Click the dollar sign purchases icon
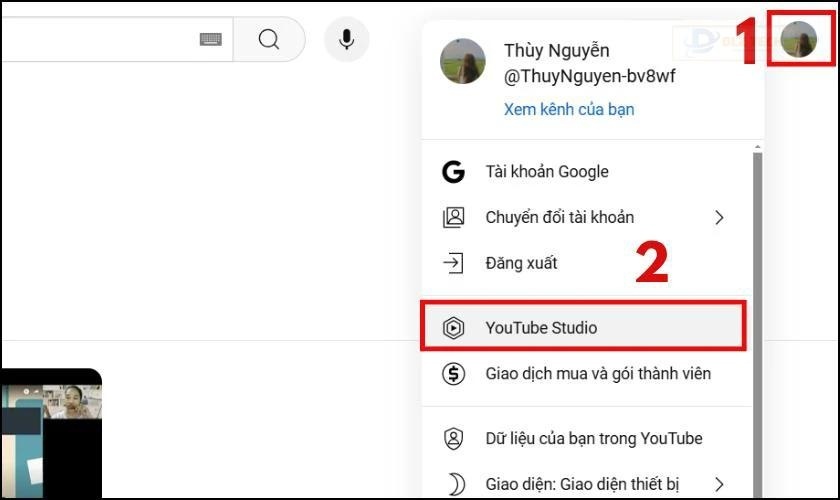The width and height of the screenshot is (840, 500). click(453, 374)
